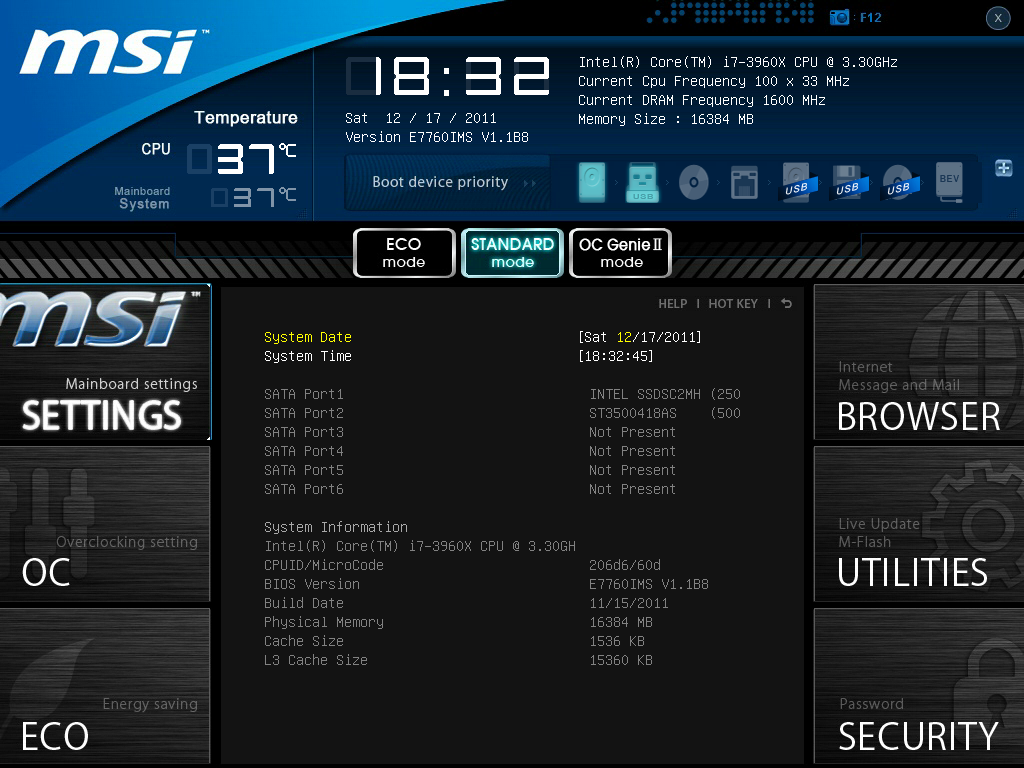Select the USB flash drive boot icon

642,182
